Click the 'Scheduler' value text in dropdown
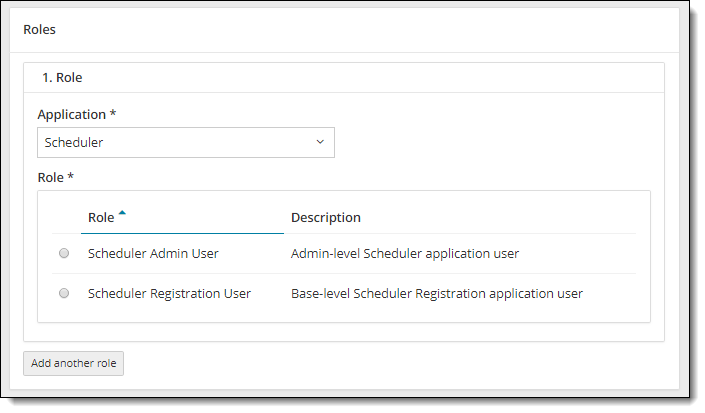 coord(74,142)
